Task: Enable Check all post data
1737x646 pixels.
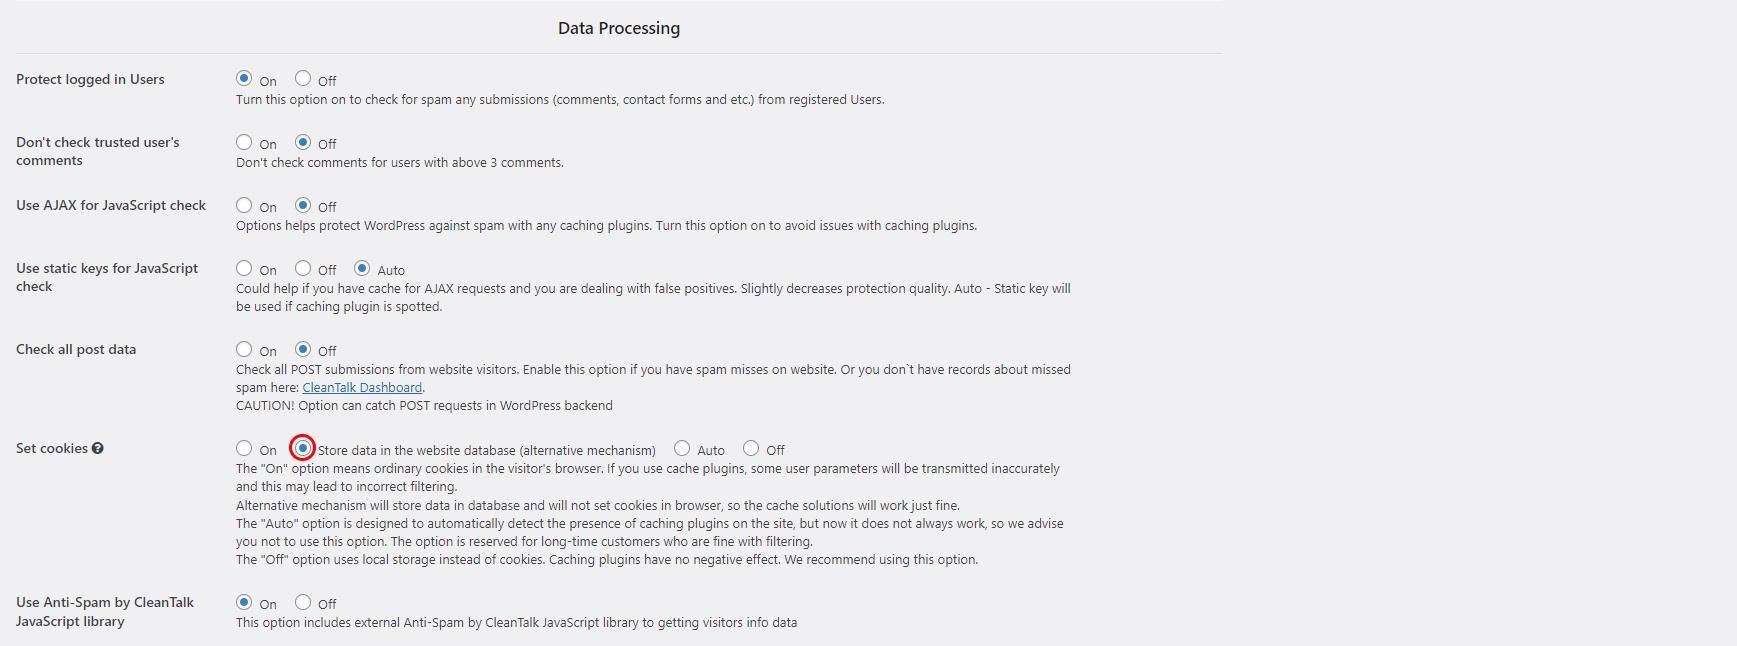Action: tap(244, 349)
